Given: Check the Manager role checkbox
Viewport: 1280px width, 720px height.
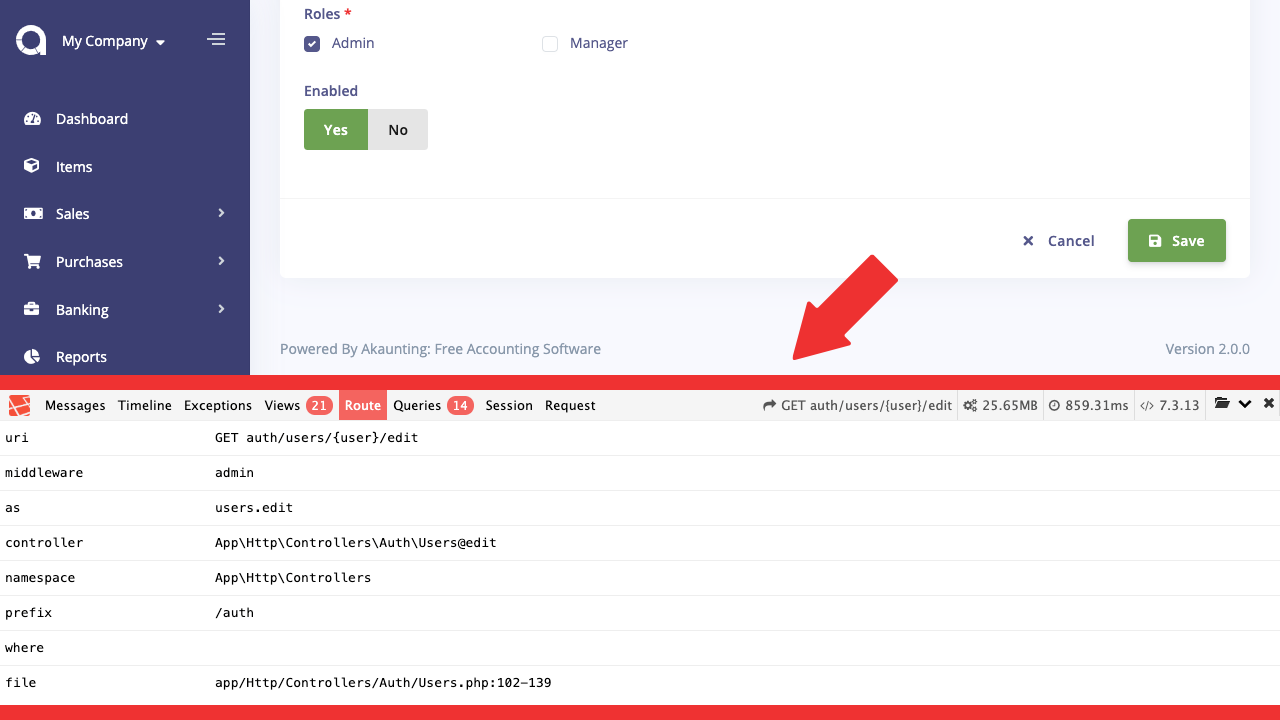Looking at the screenshot, I should 550,44.
